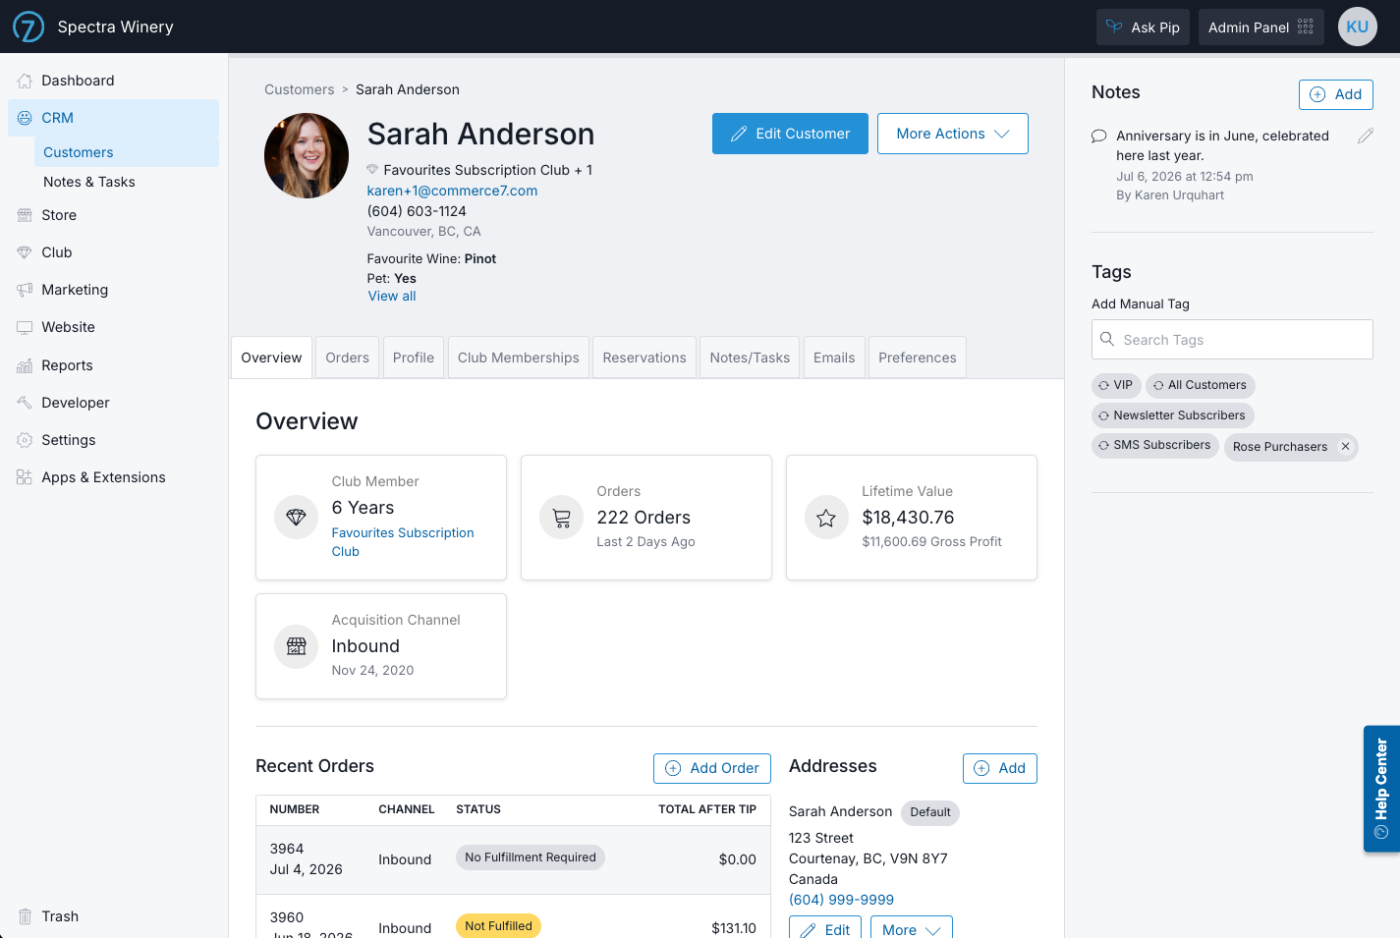Open the Help Center side tab
This screenshot has width=1400, height=938.
pyautogui.click(x=1381, y=789)
